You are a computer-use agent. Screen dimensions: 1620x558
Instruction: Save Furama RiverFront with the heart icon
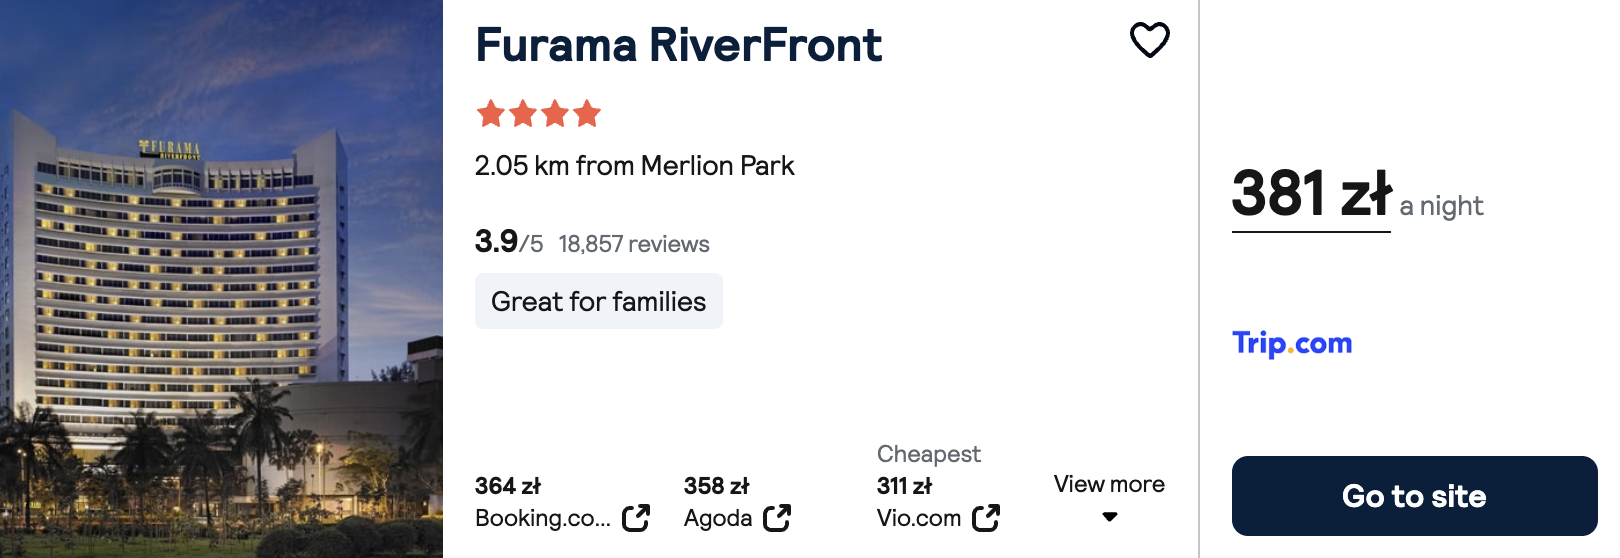coord(1149,40)
